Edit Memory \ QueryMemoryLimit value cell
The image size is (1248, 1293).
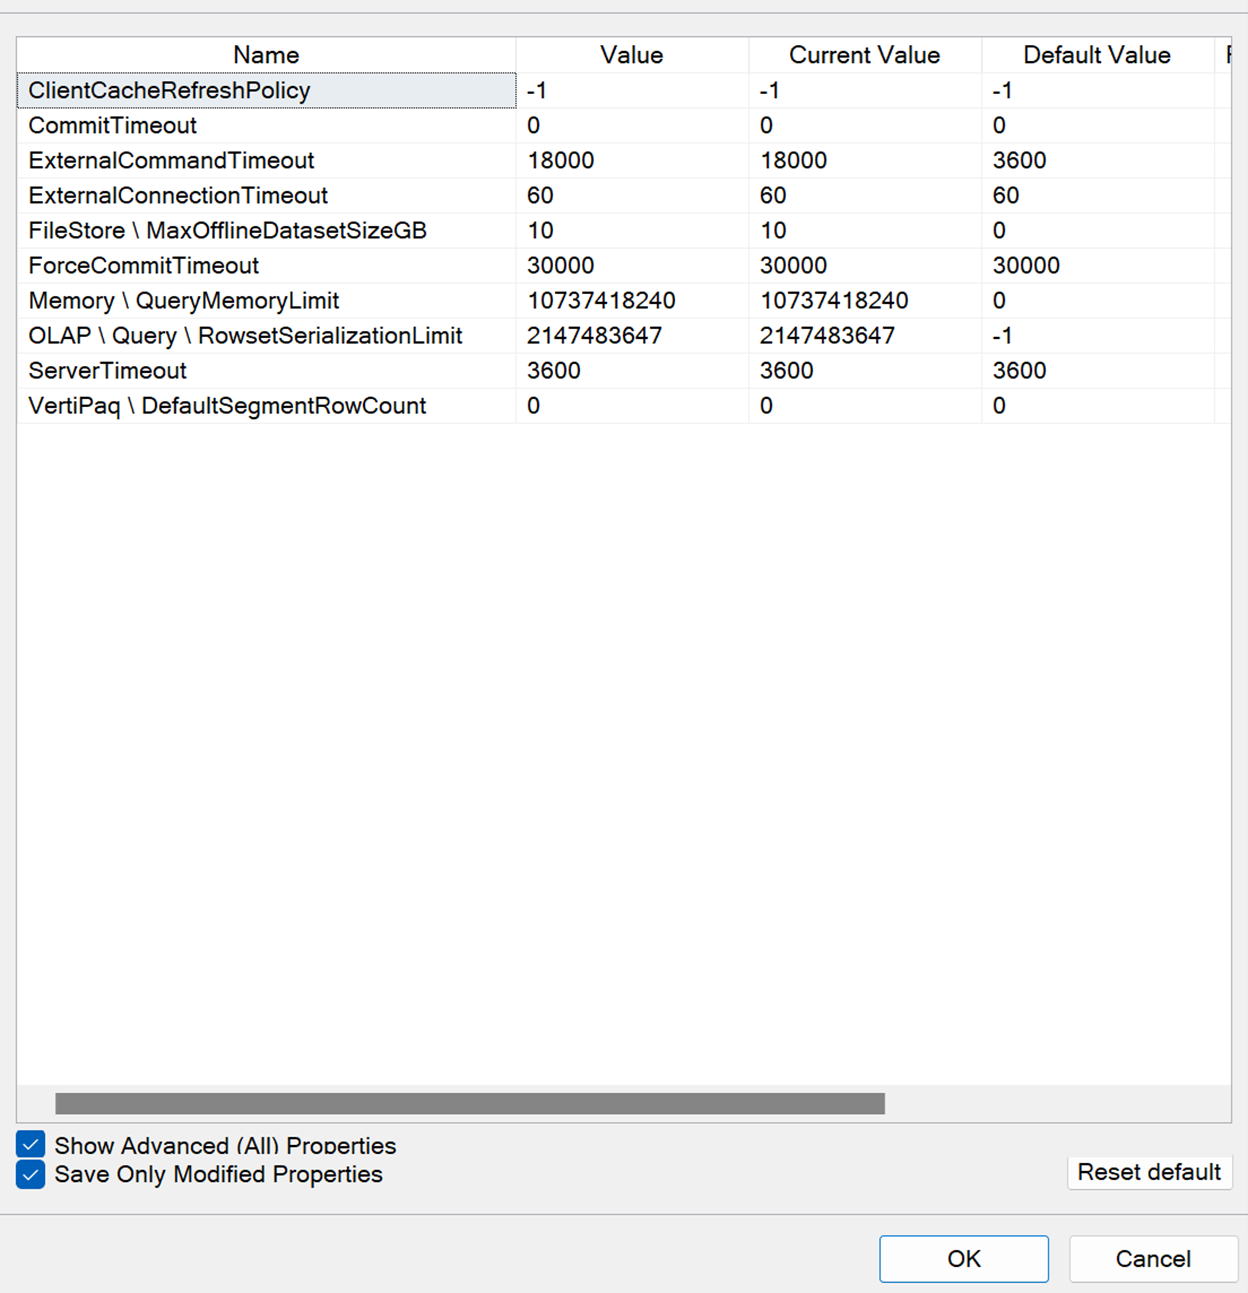632,300
